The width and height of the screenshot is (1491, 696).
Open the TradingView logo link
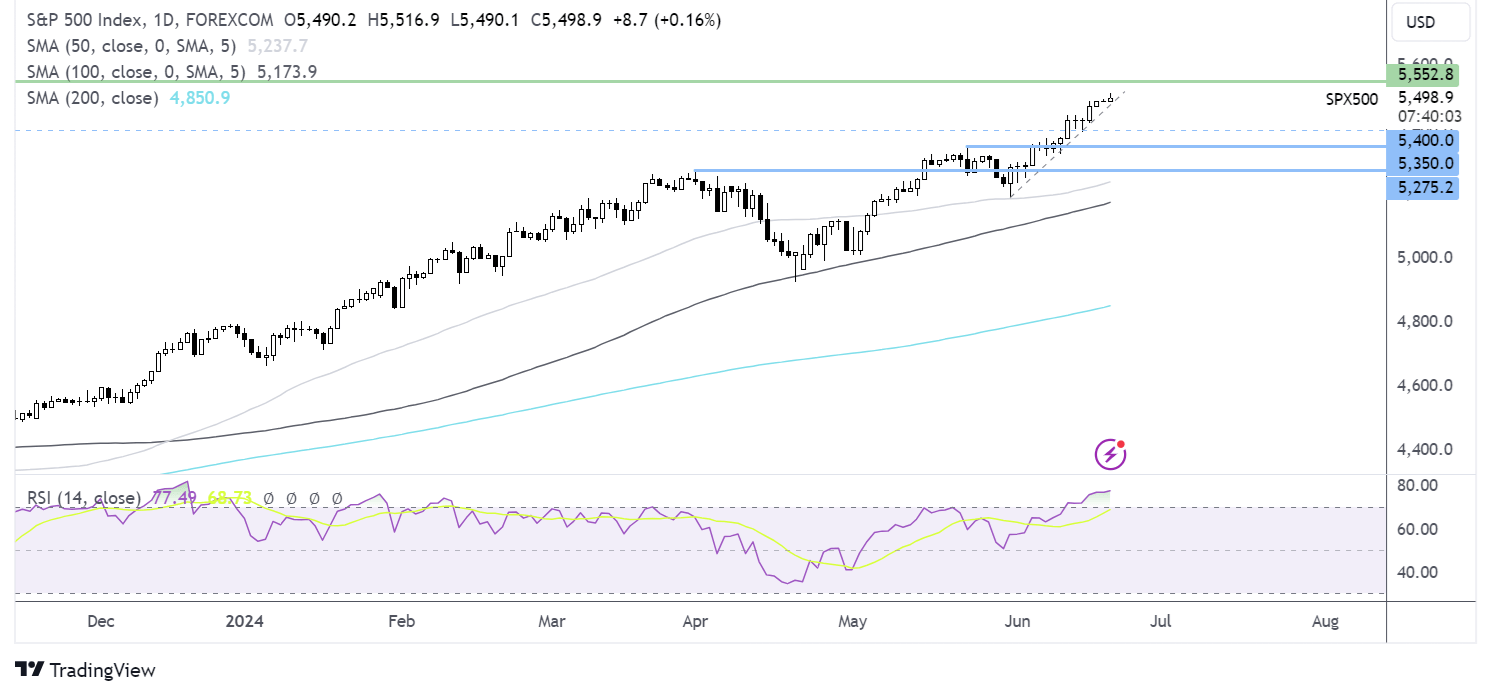click(85, 670)
